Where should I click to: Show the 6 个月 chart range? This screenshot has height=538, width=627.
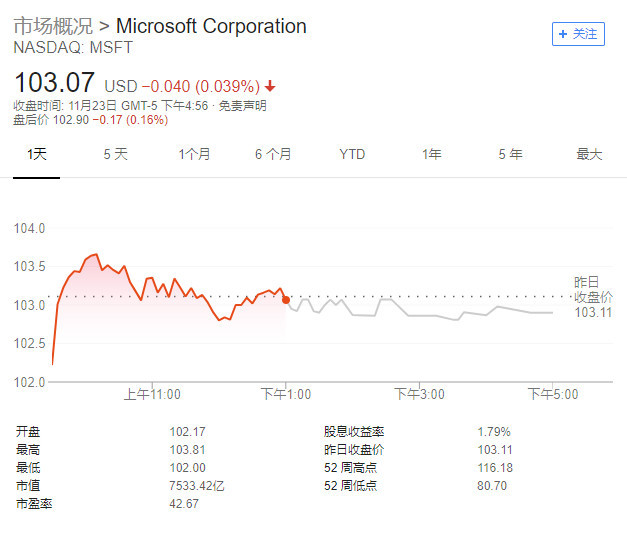click(x=273, y=154)
